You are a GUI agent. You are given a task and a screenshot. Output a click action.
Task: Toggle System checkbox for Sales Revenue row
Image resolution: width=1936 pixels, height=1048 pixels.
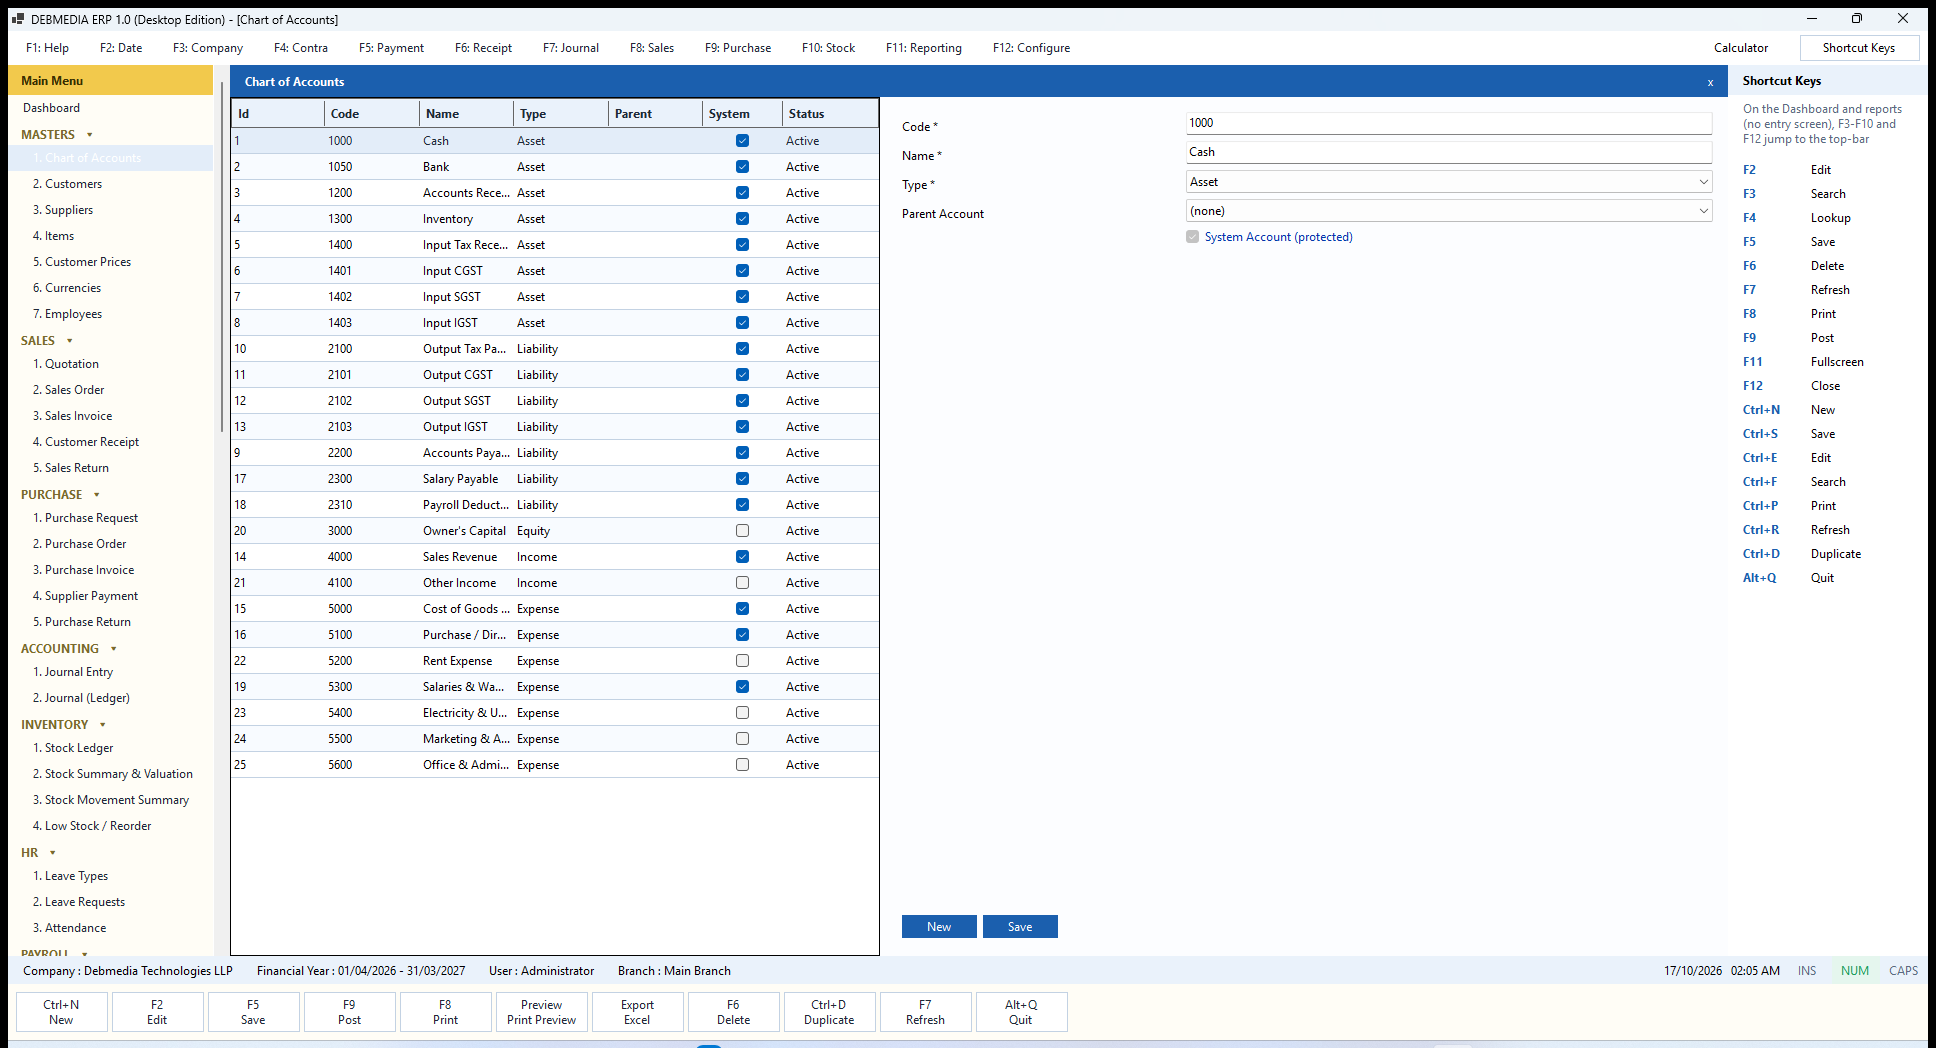[x=742, y=557]
